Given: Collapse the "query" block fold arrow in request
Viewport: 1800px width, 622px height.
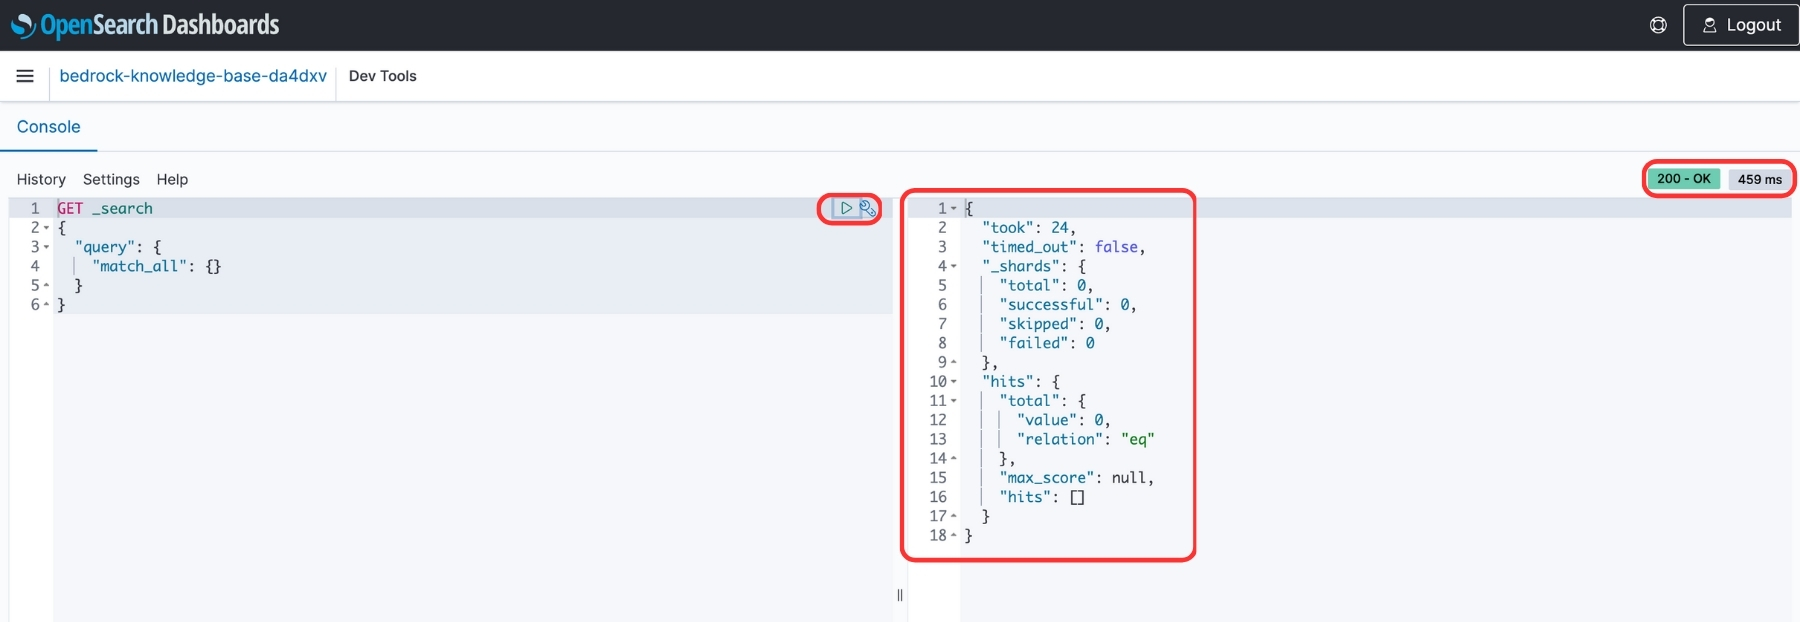Looking at the screenshot, I should [46, 247].
